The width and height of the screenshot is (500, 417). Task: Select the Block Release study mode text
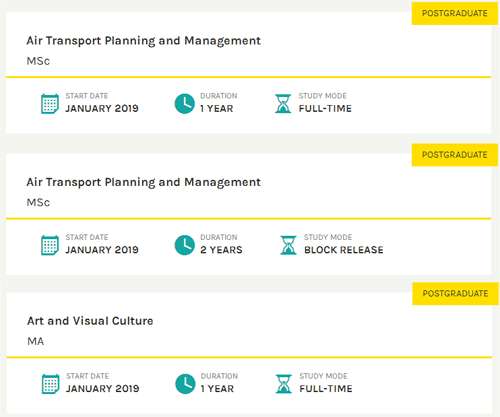click(344, 250)
